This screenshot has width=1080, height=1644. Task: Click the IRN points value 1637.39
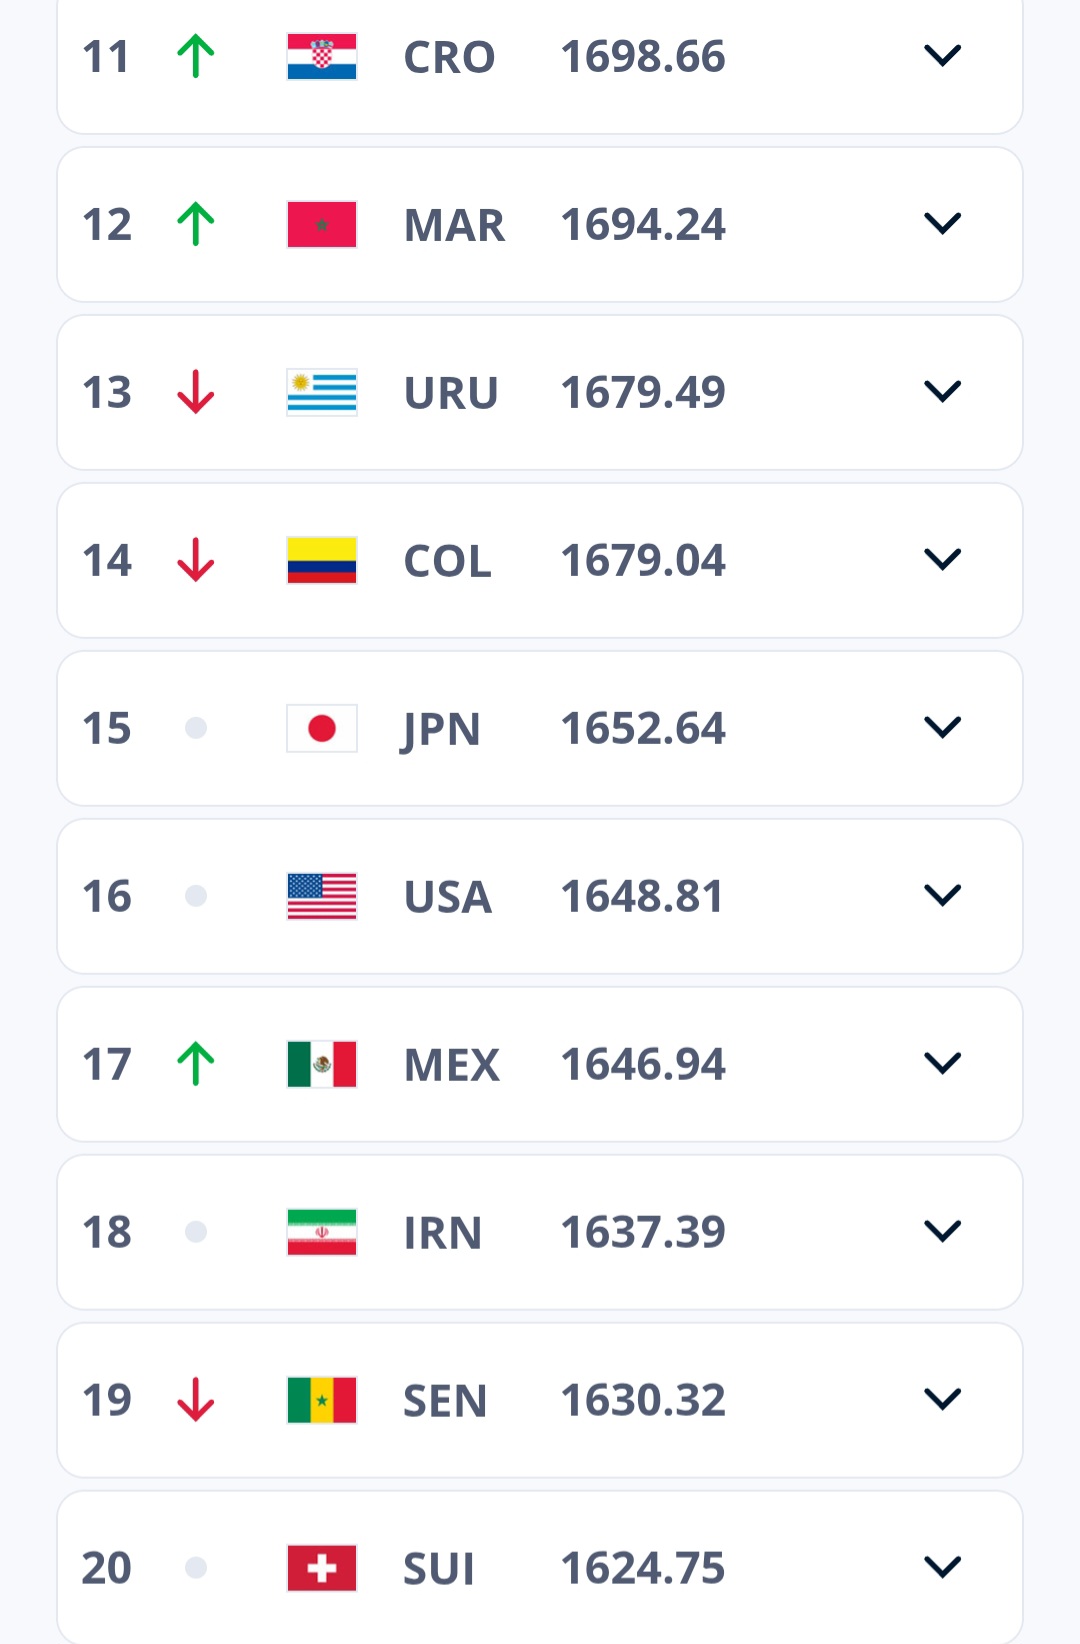tap(643, 1232)
